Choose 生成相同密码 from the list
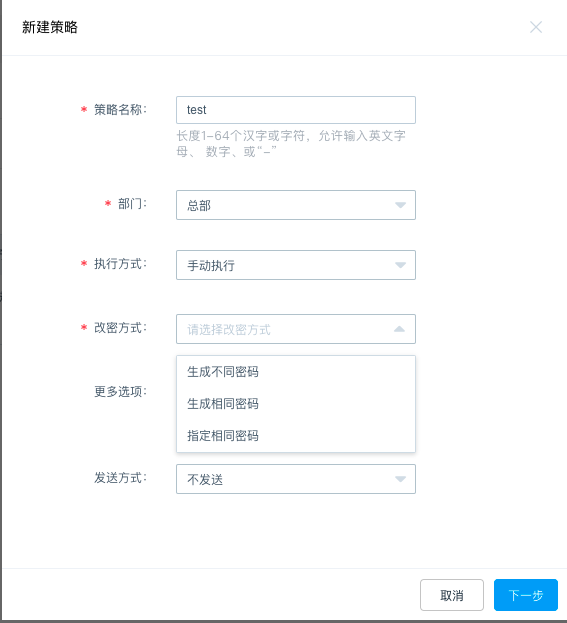The image size is (567, 623). [296, 404]
